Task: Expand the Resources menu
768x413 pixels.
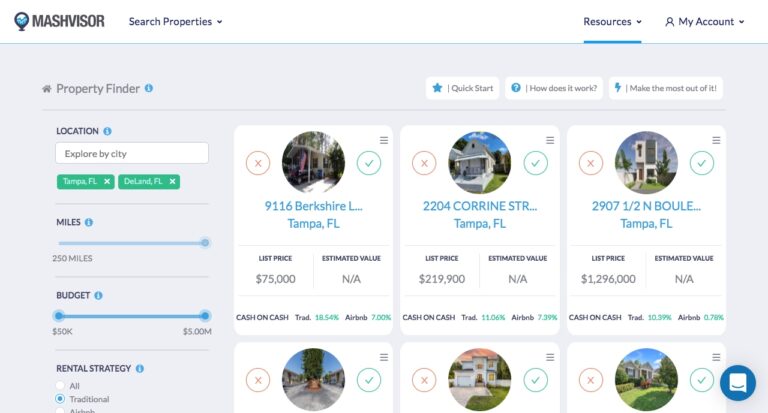Action: (x=612, y=21)
